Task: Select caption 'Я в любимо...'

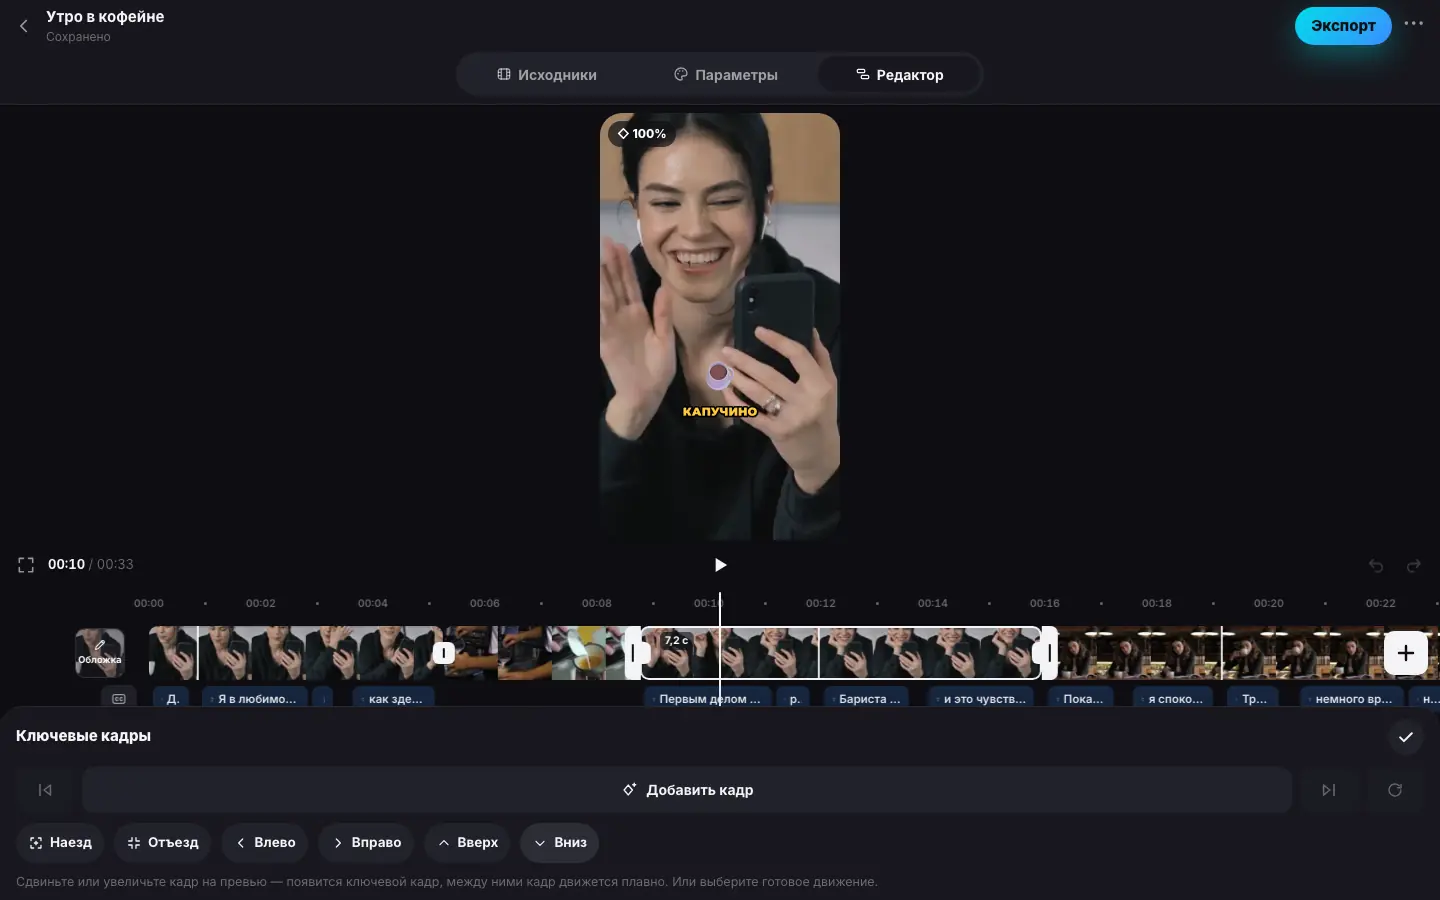Action: (255, 699)
